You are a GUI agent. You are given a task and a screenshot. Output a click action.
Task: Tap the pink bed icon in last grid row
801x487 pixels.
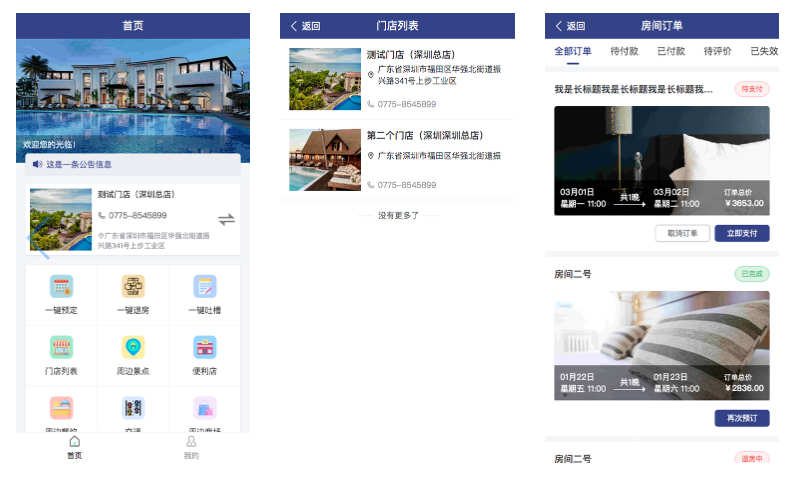click(x=61, y=408)
